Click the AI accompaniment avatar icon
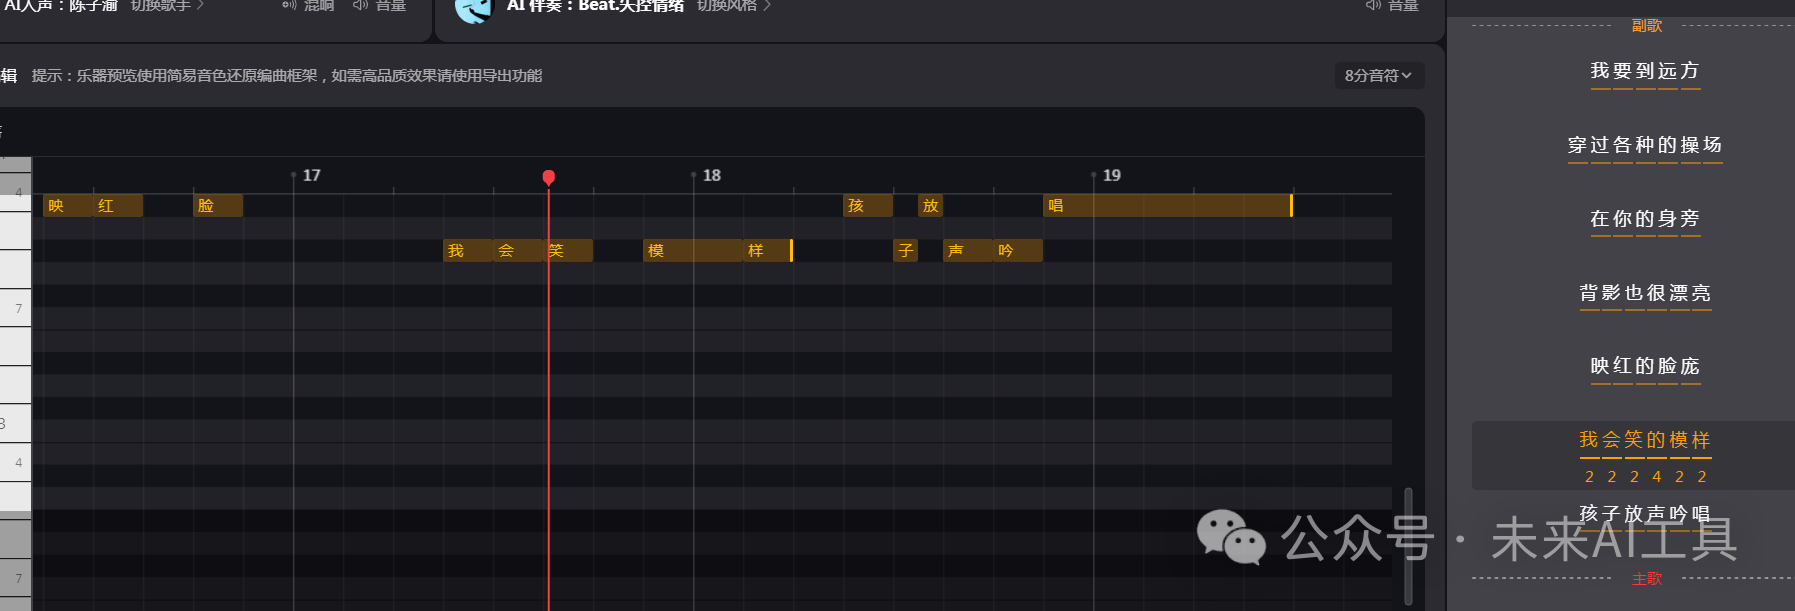This screenshot has height=611, width=1795. coord(474,9)
